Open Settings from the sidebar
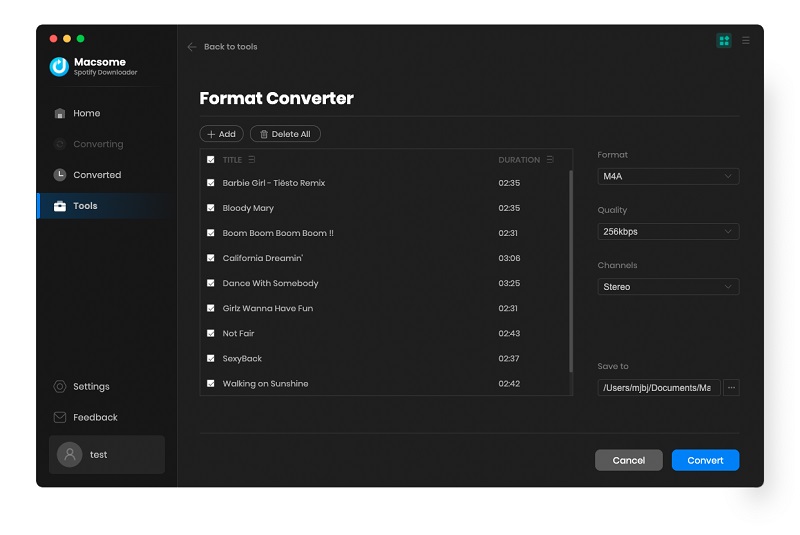The image size is (800, 535). click(x=91, y=387)
